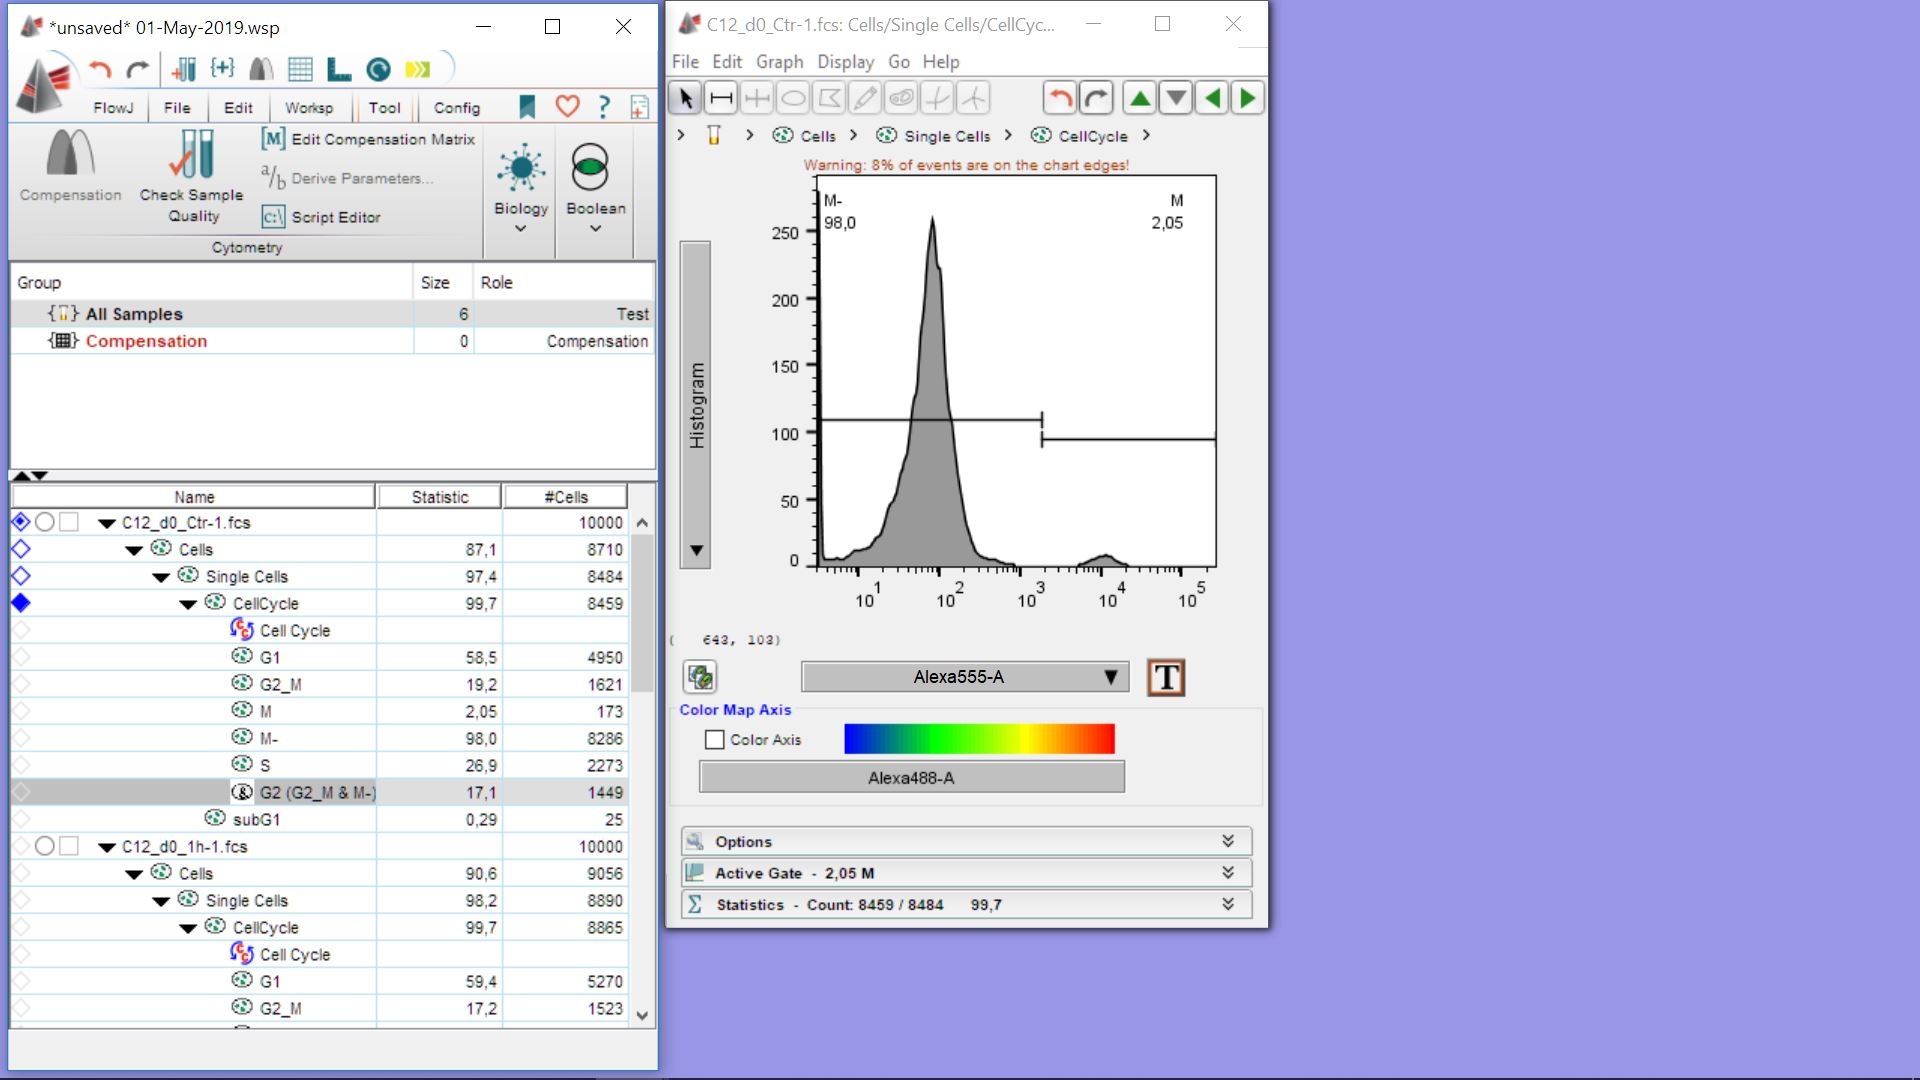Click the create group braces icon
Screen dimensions: 1920x1080
tap(222, 69)
